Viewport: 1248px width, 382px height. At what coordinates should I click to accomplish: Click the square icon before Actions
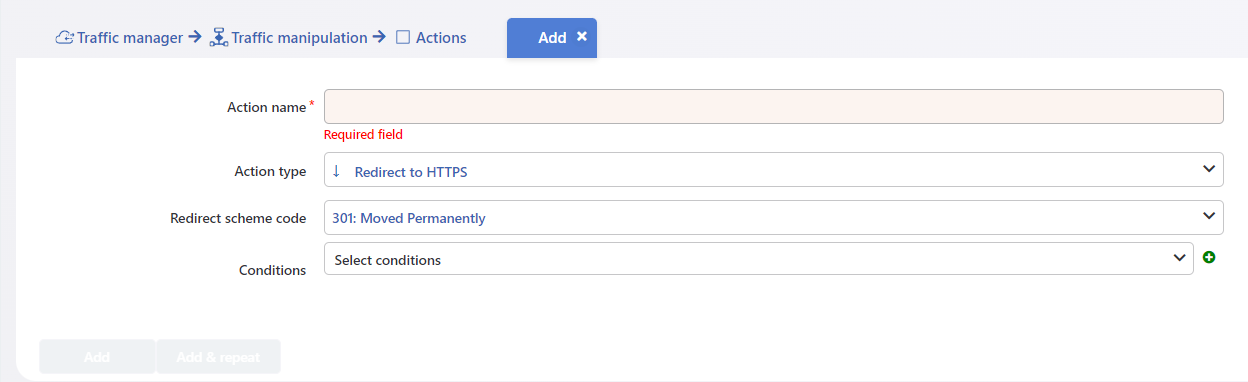click(403, 38)
